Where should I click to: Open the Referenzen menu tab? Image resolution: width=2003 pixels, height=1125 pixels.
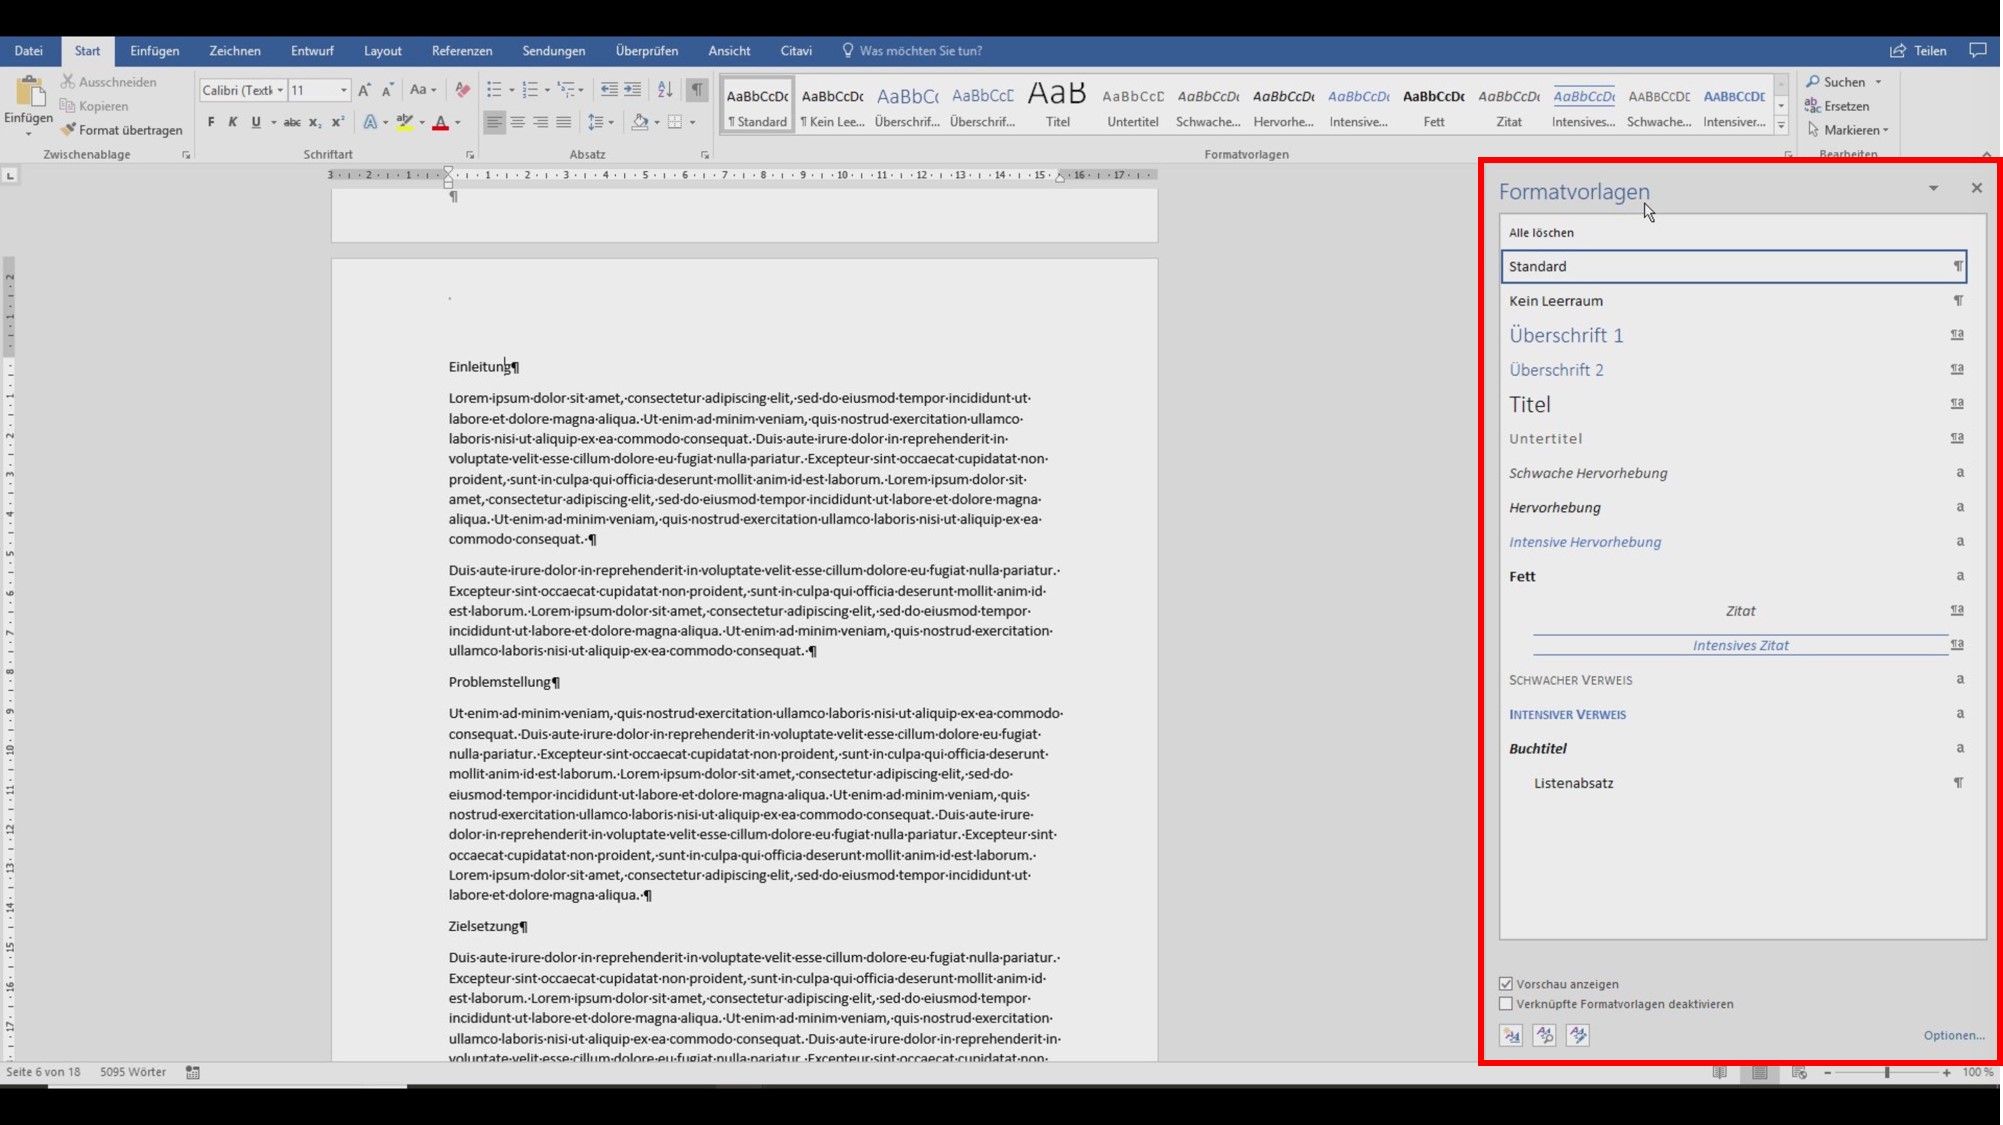tap(461, 51)
